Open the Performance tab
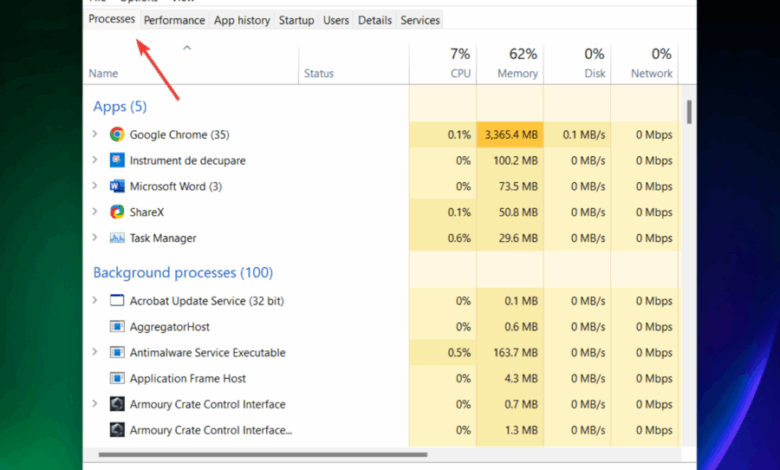This screenshot has width=780, height=470. coord(174,20)
